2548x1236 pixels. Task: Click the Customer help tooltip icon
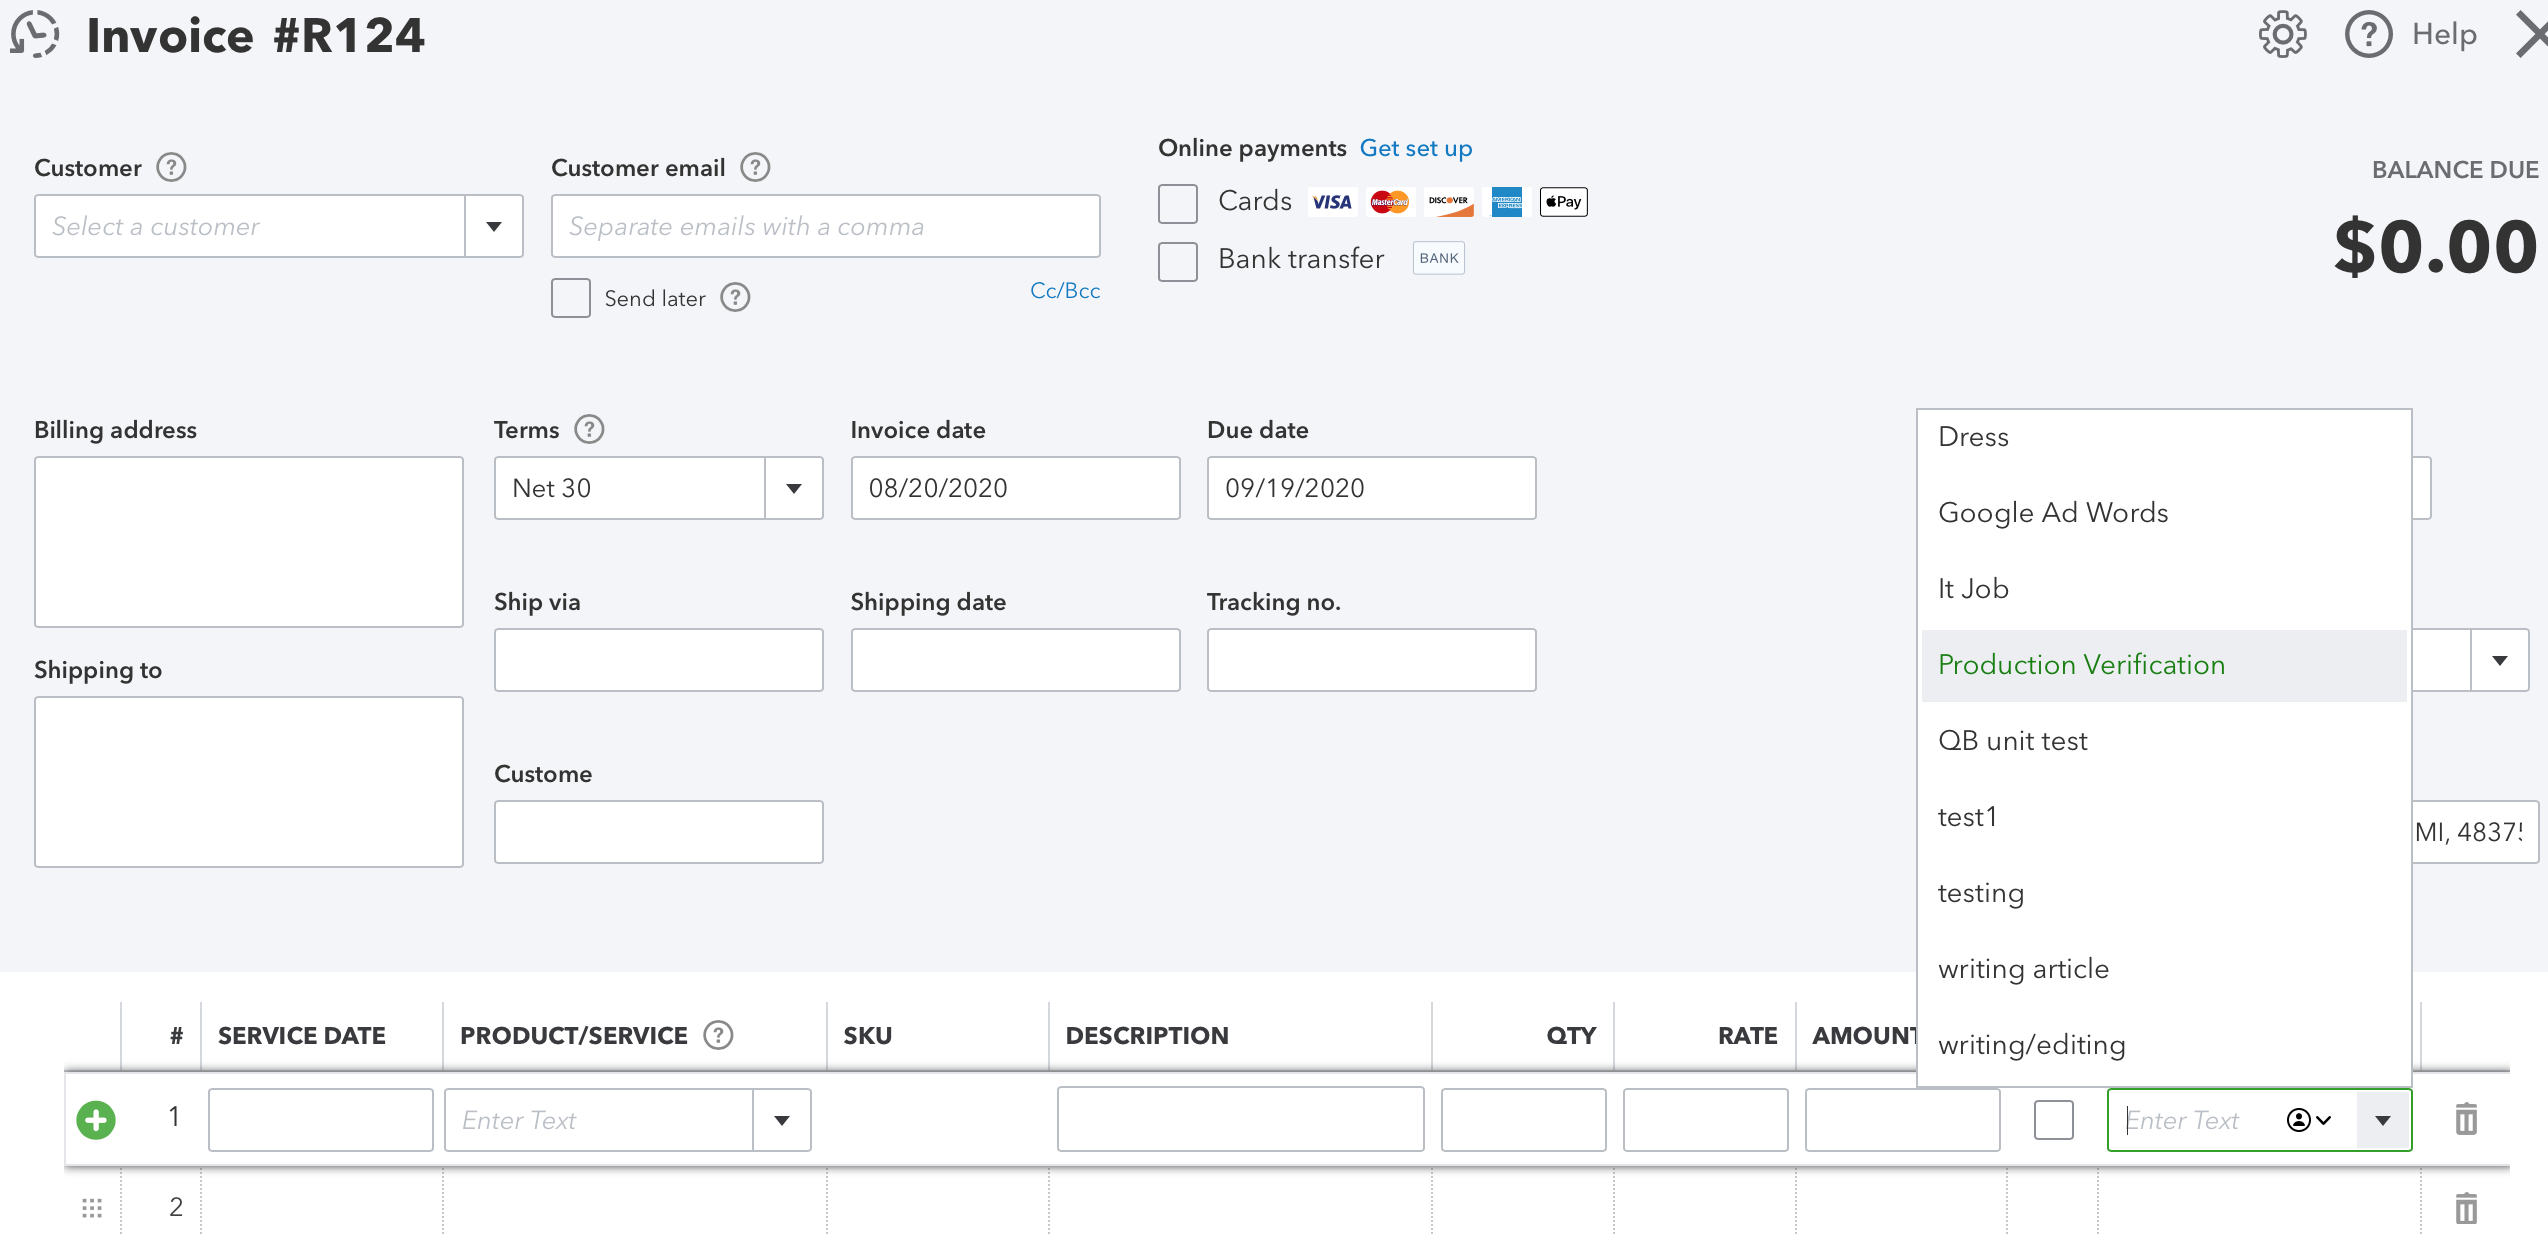pos(172,167)
